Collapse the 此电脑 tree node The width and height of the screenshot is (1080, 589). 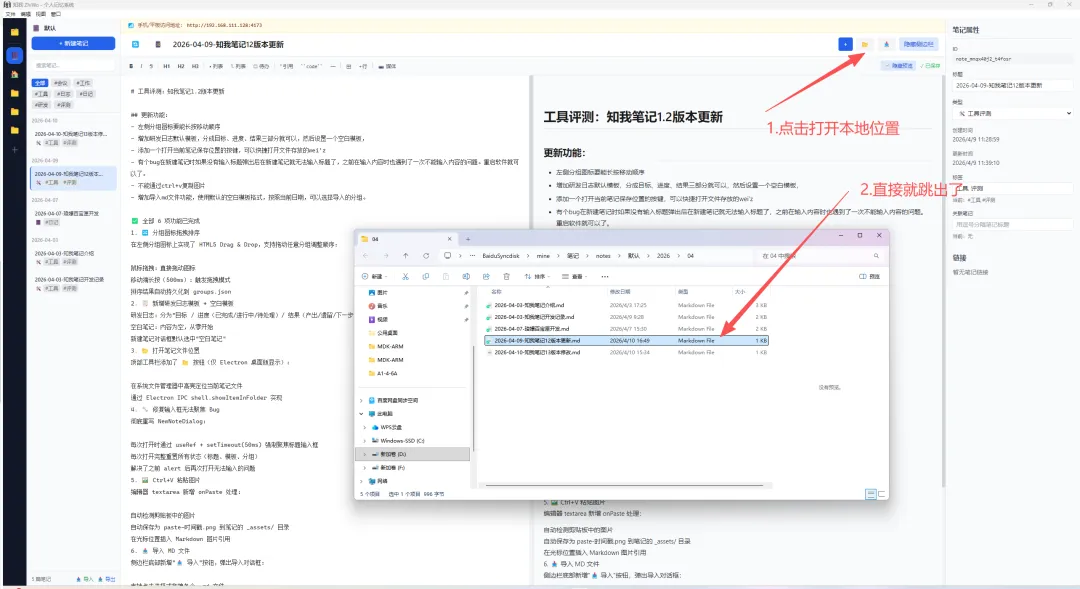point(361,413)
